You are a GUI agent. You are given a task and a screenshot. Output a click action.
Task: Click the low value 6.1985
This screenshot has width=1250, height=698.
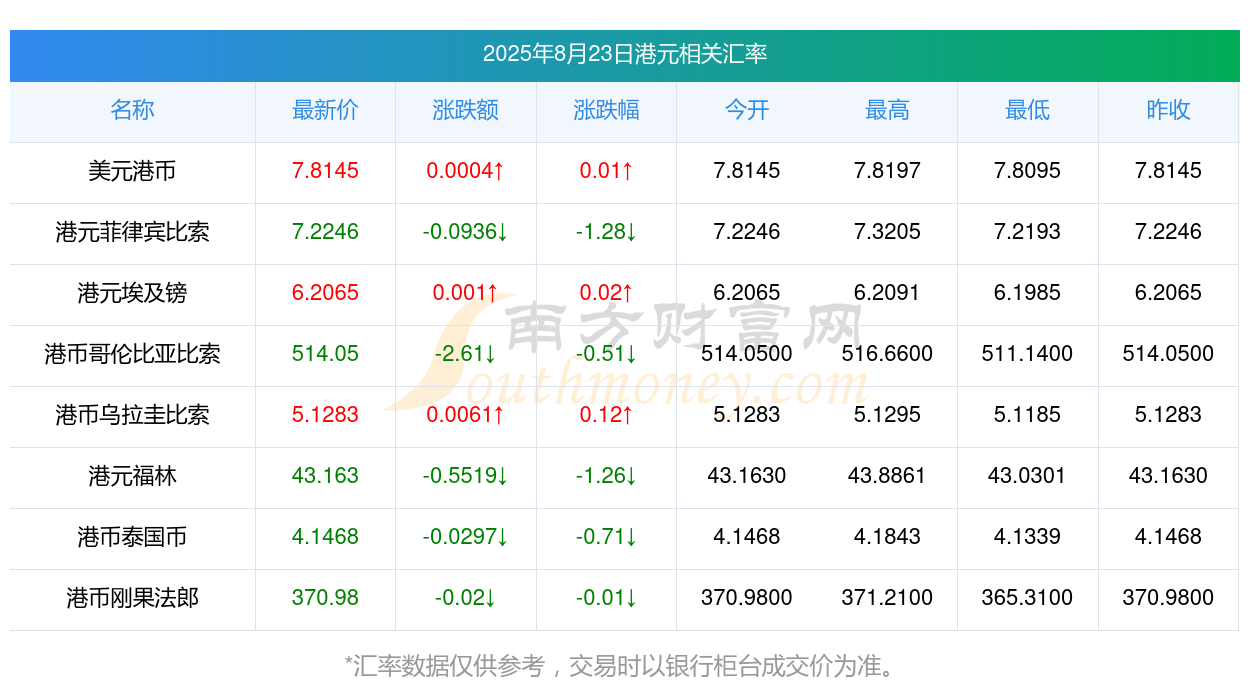[1028, 293]
